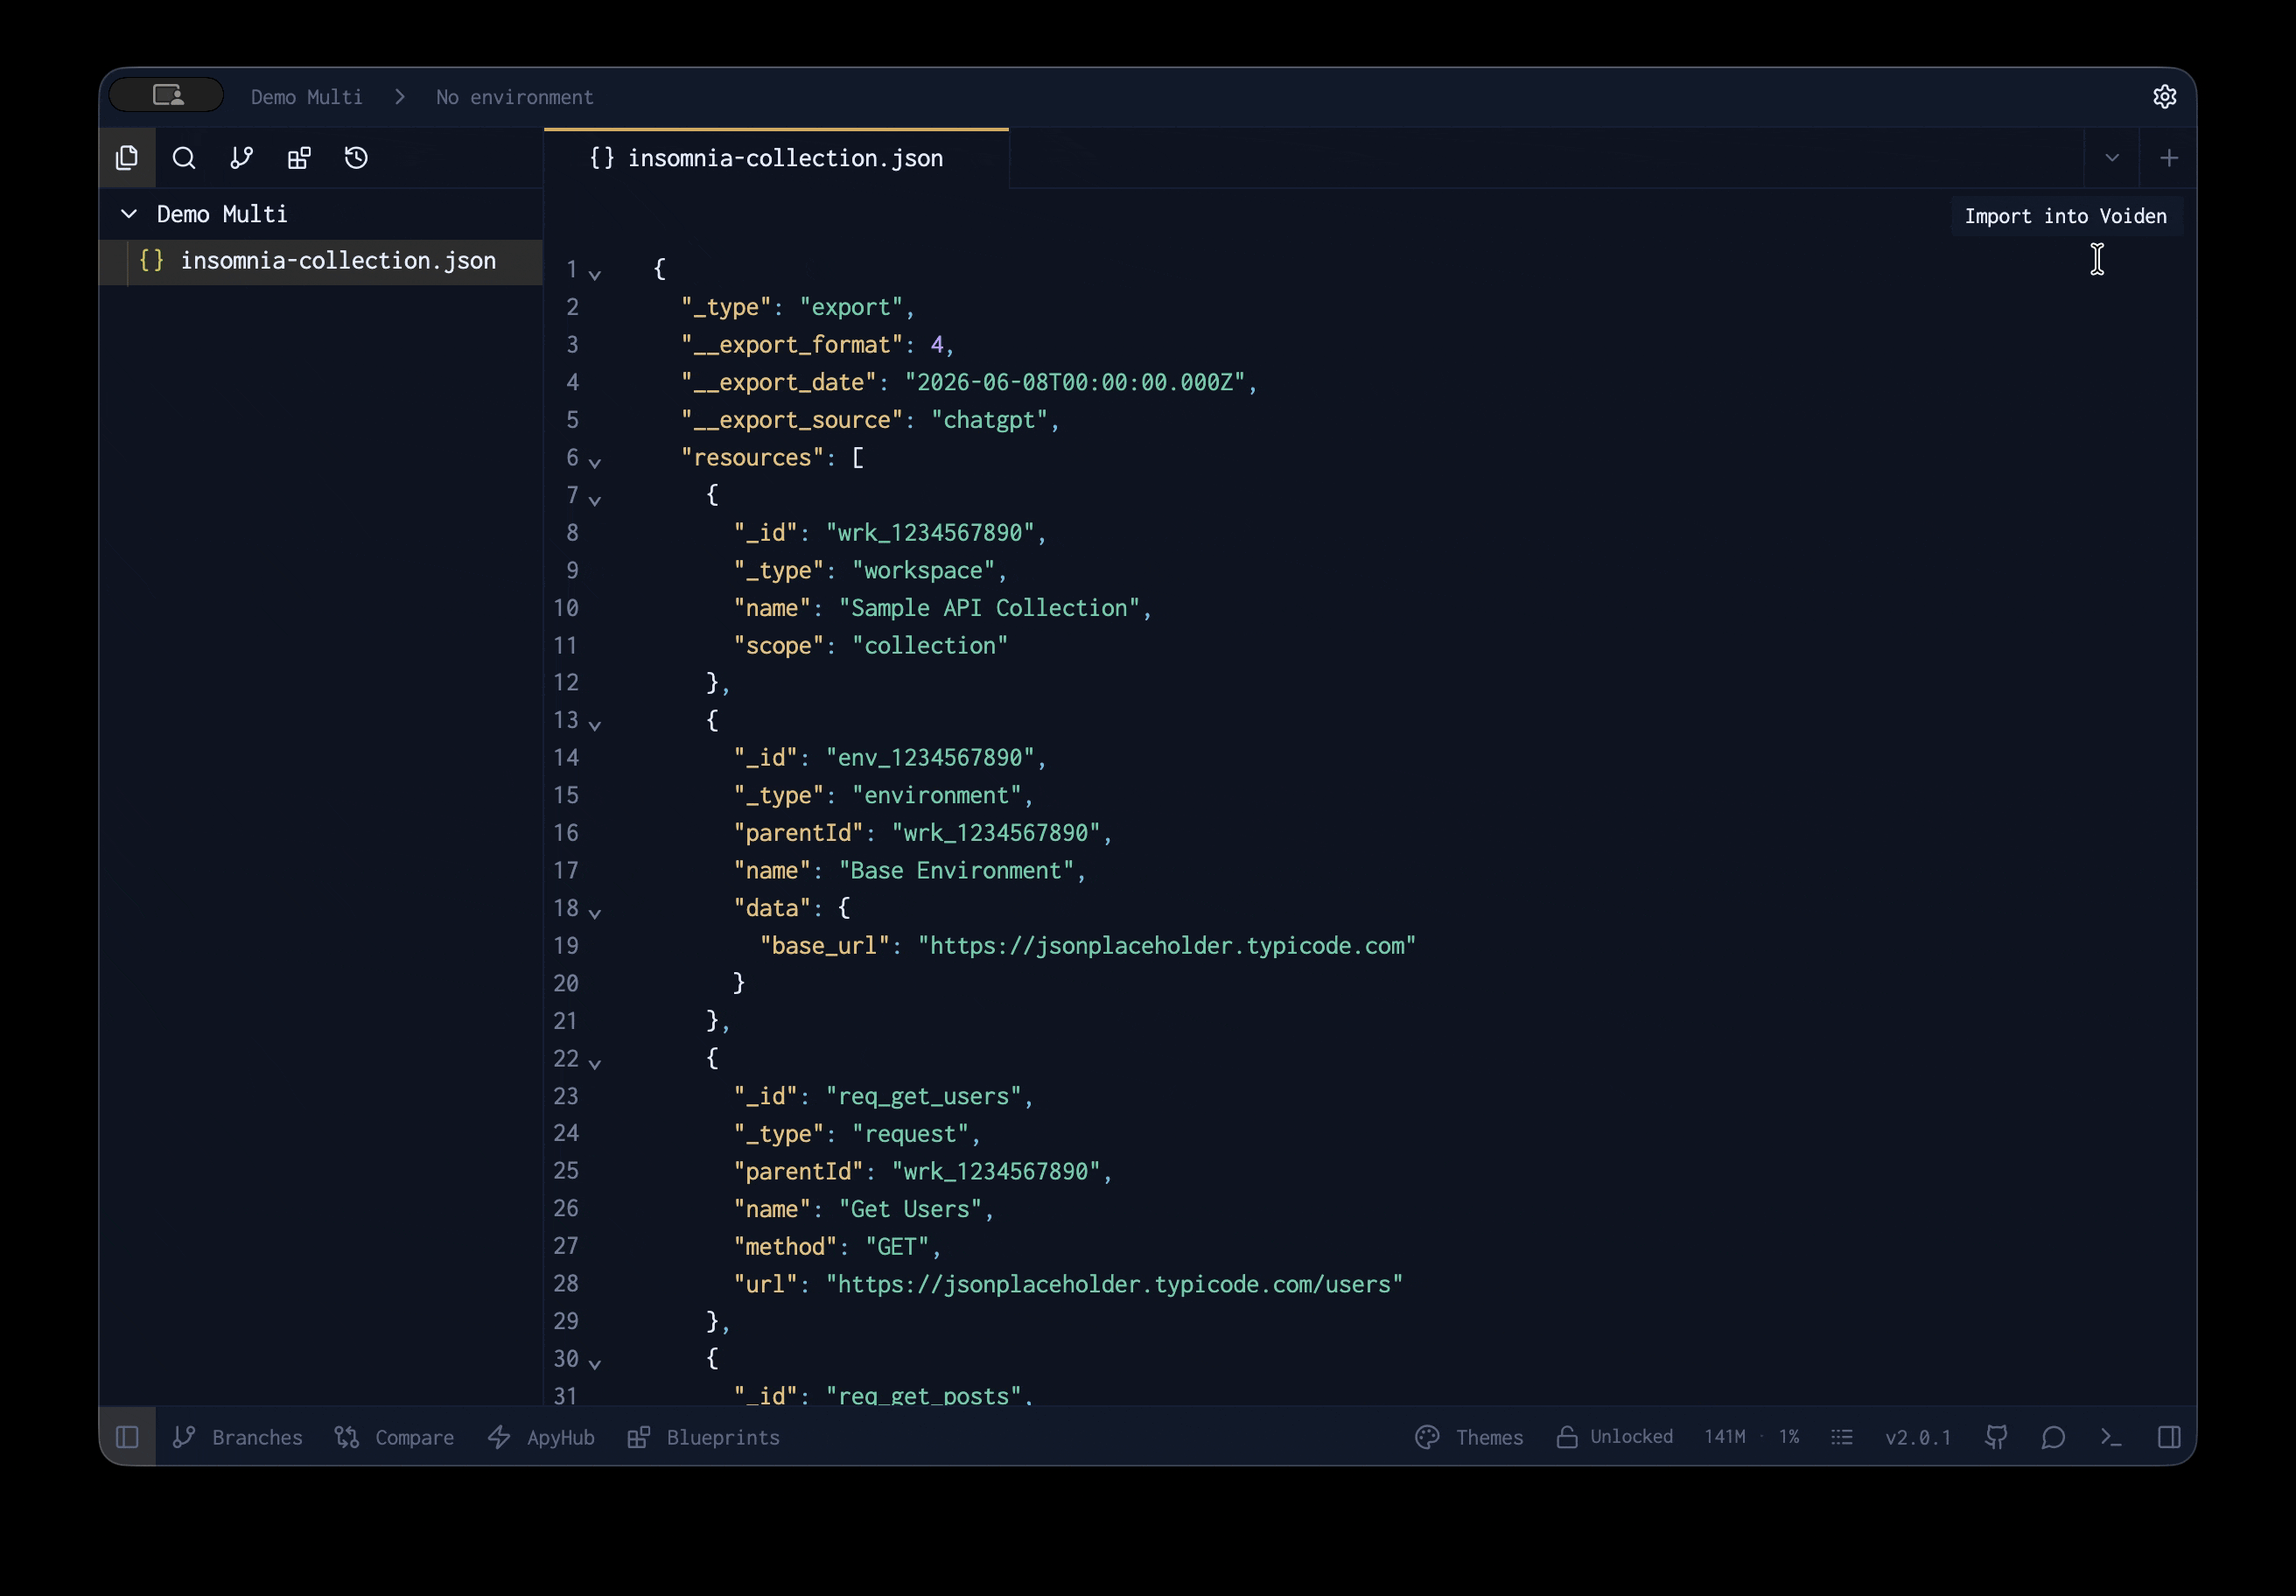Viewport: 2296px width, 1596px height.
Task: Open Blueprints in status bar
Action: (703, 1437)
